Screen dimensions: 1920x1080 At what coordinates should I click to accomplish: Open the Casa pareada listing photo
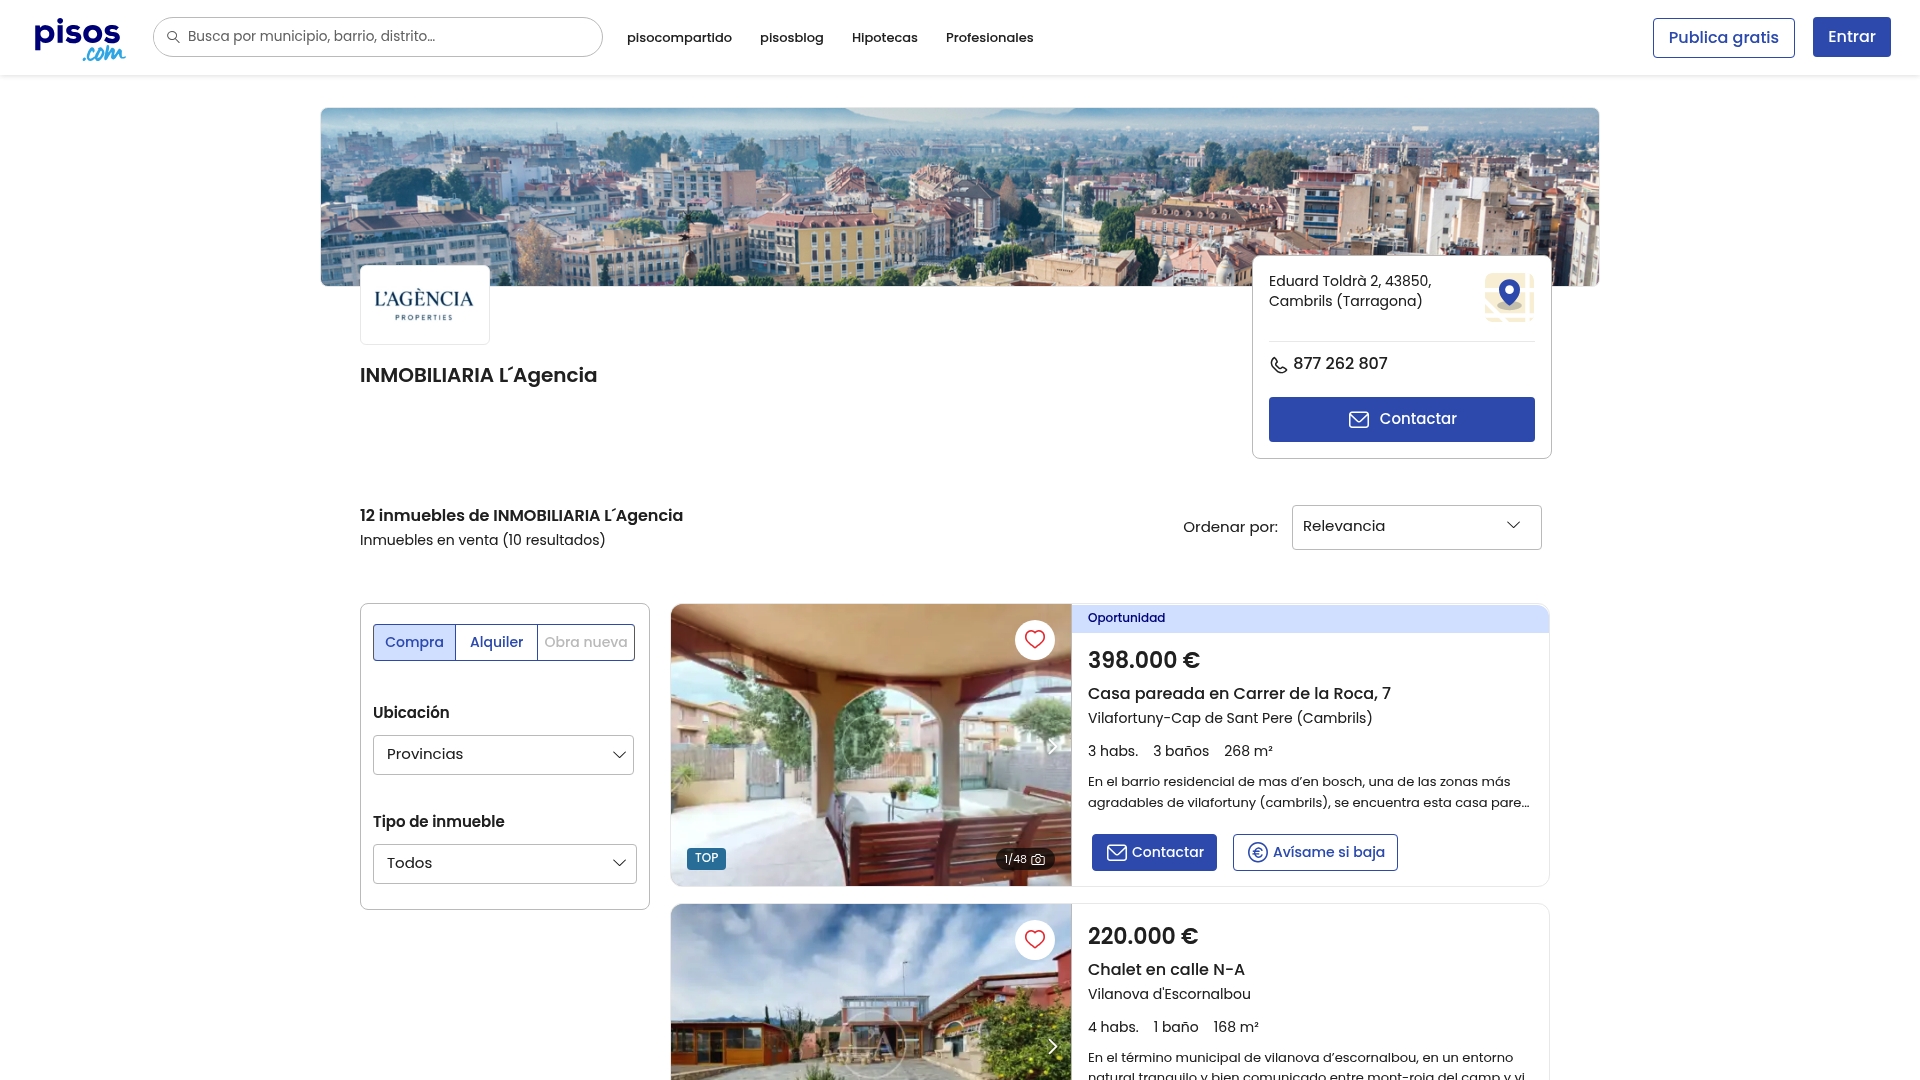tap(871, 745)
